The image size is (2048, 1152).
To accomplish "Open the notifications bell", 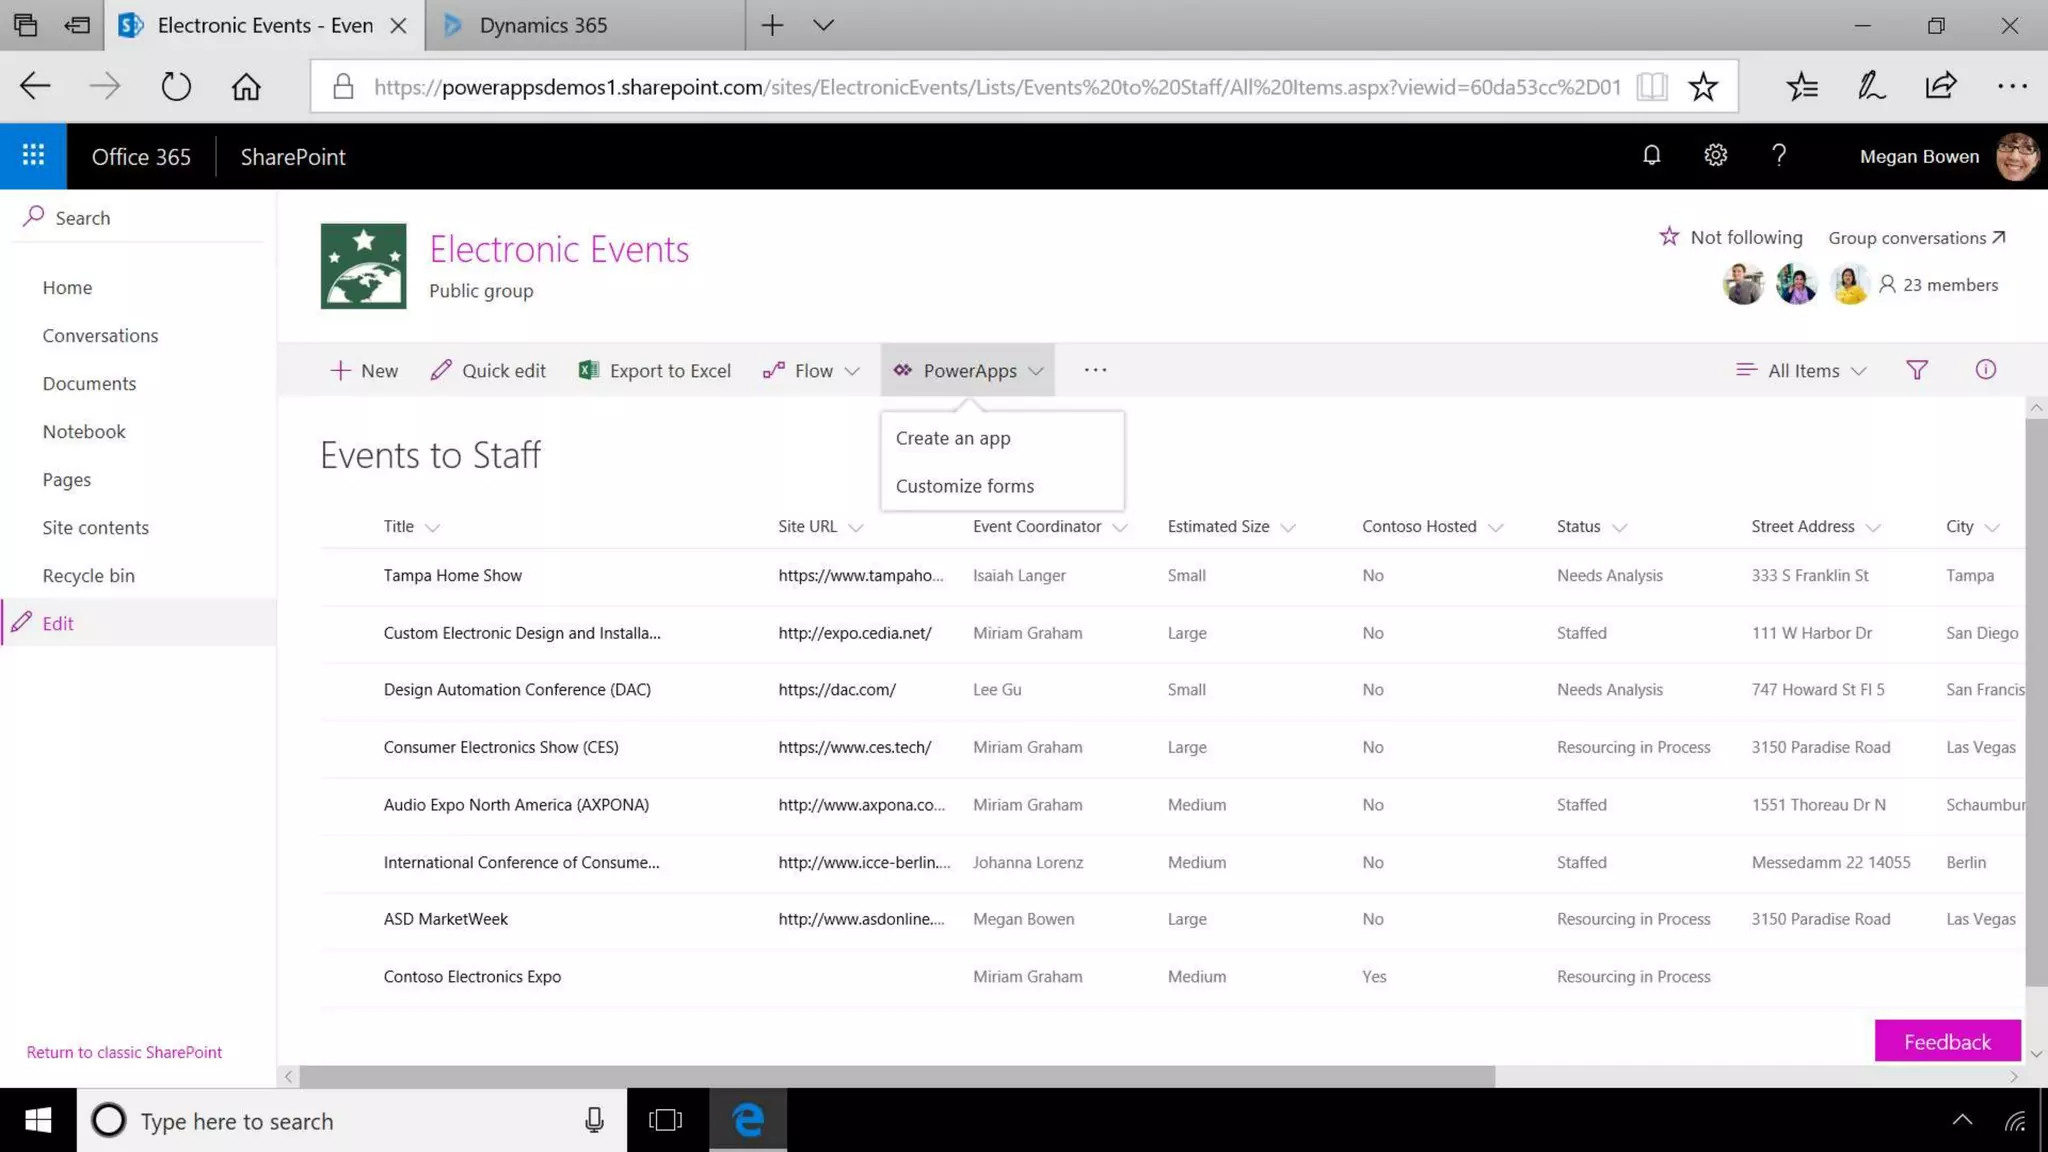I will (1651, 156).
